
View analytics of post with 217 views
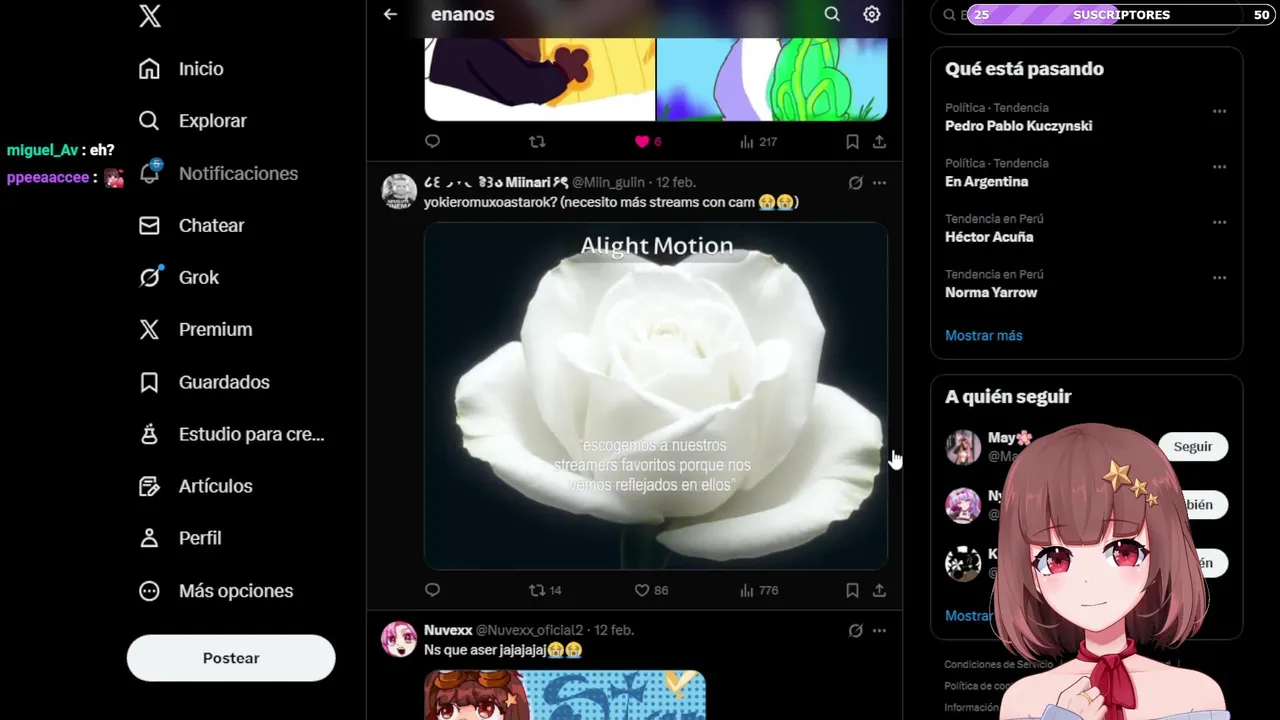[758, 142]
